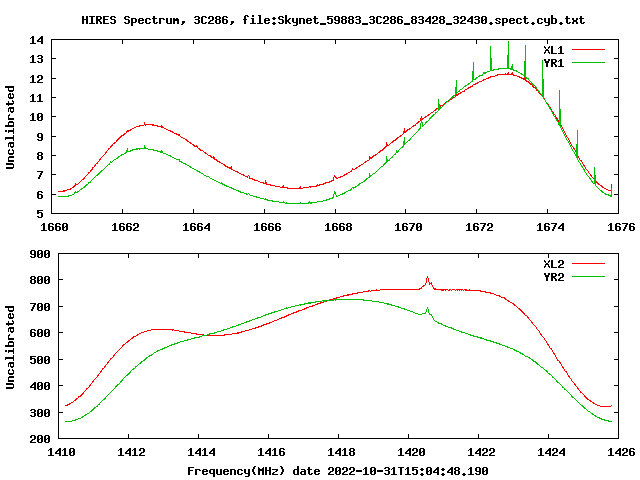Click the 1674 x-axis tick label
Screen dimensions: 640x480
[550, 227]
